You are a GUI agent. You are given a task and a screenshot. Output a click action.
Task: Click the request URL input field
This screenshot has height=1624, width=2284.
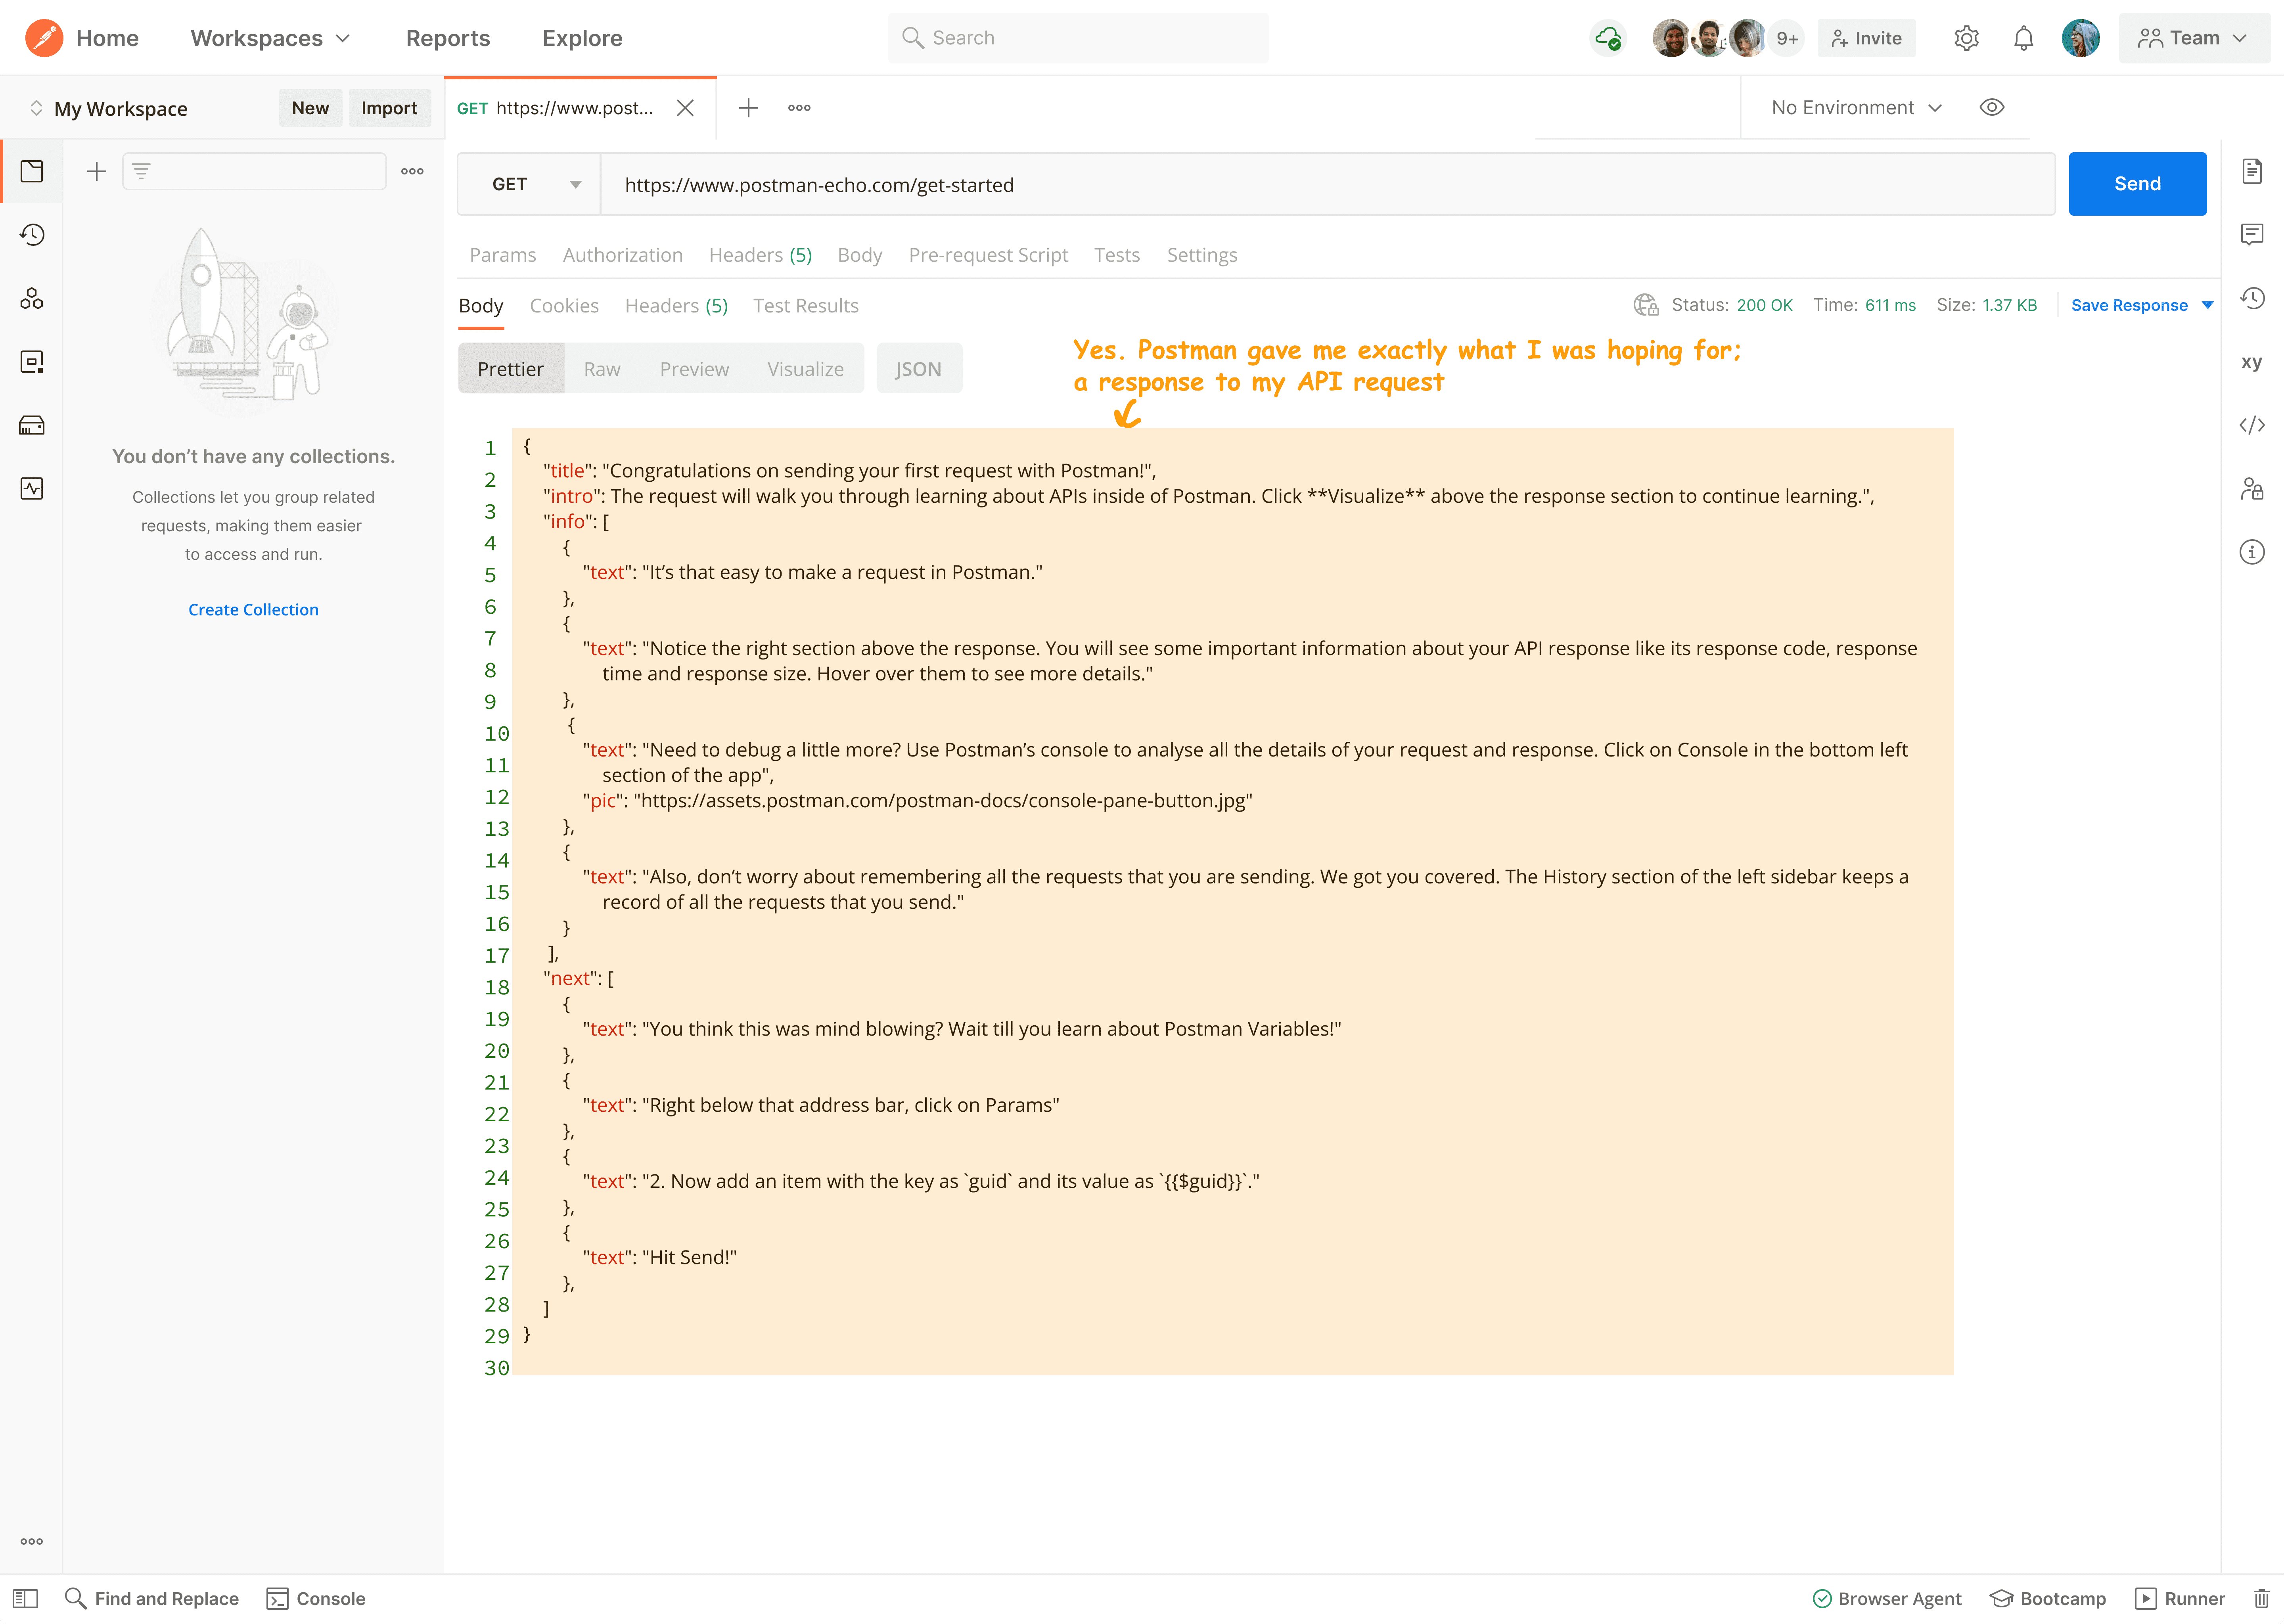[1327, 184]
